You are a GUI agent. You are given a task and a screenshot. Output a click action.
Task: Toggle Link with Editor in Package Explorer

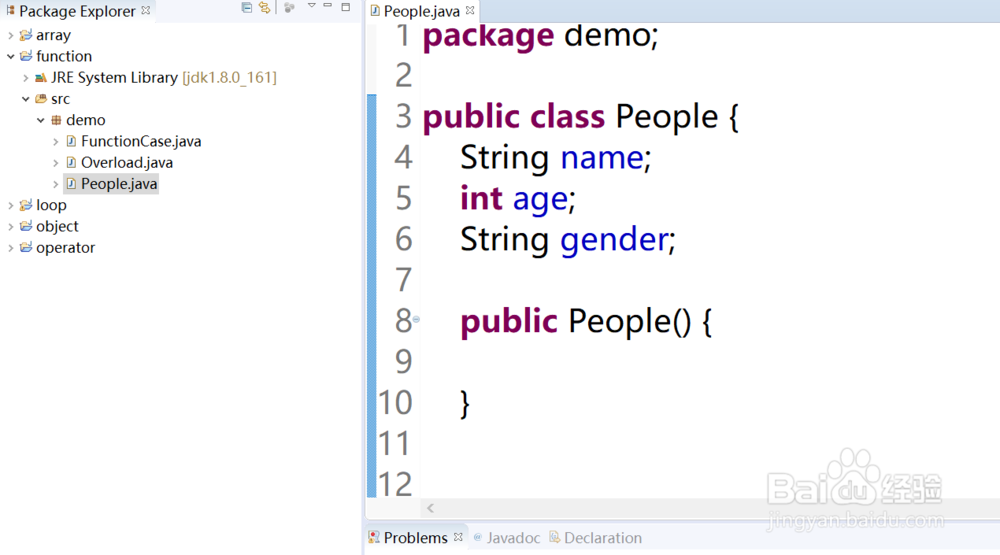click(x=265, y=7)
